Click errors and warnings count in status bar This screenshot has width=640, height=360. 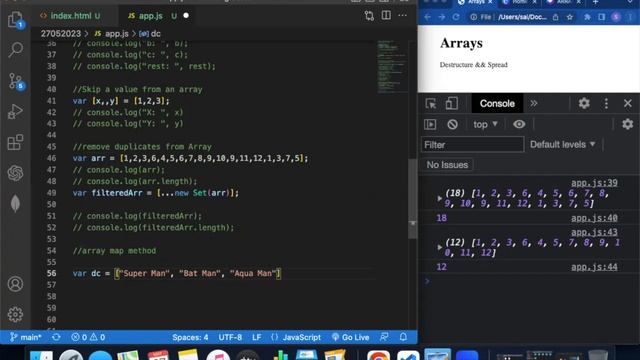click(88, 337)
